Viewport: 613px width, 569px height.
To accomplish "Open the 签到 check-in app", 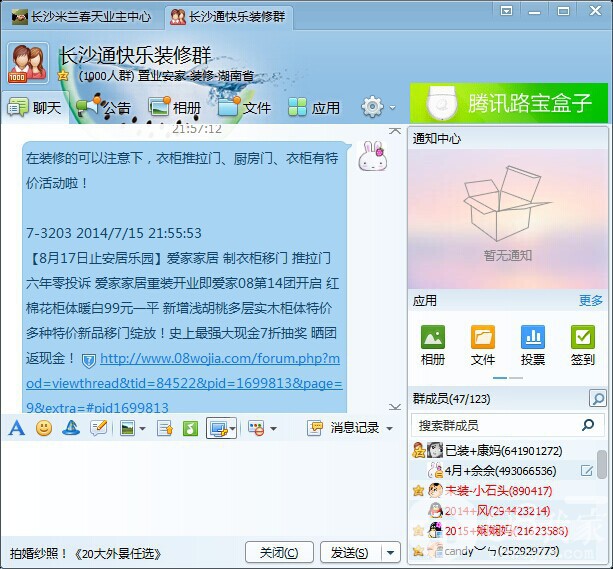I will point(582,338).
